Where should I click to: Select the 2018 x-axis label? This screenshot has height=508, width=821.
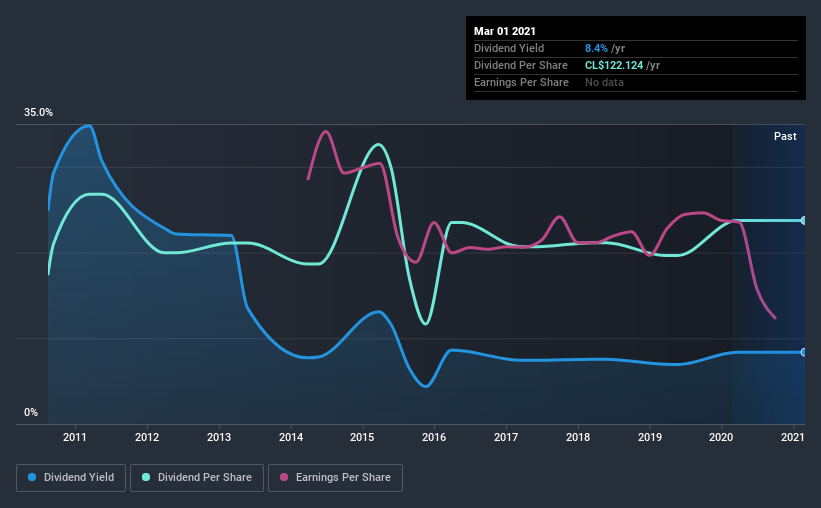[578, 437]
